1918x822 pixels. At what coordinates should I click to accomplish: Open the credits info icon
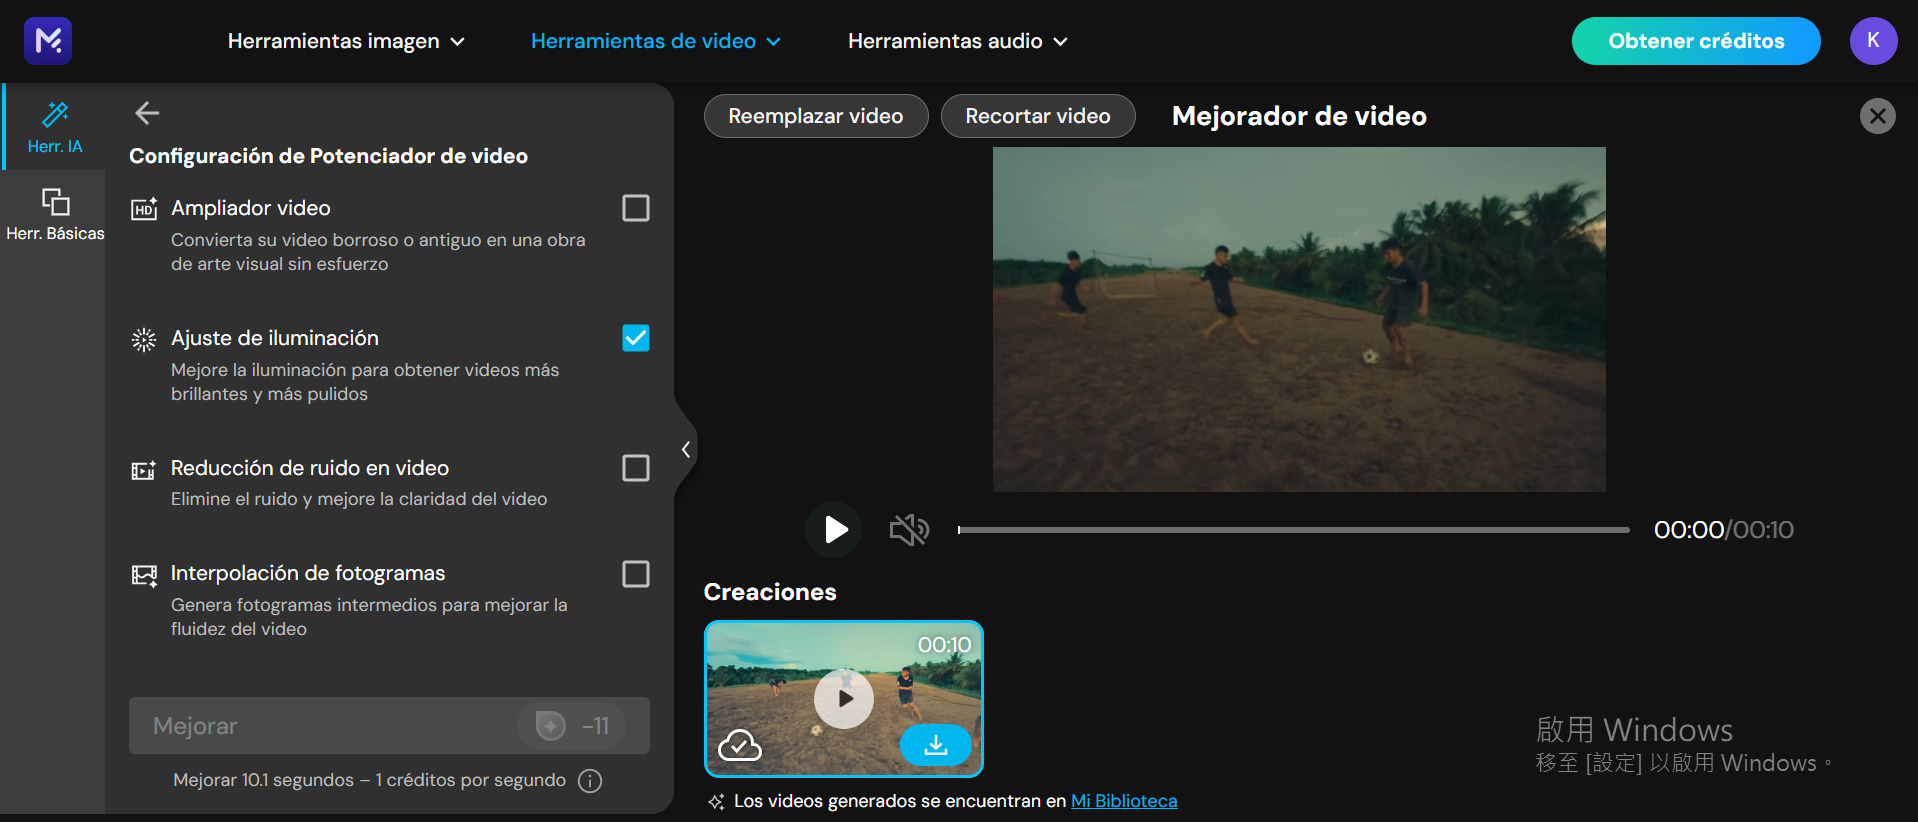pyautogui.click(x=590, y=781)
